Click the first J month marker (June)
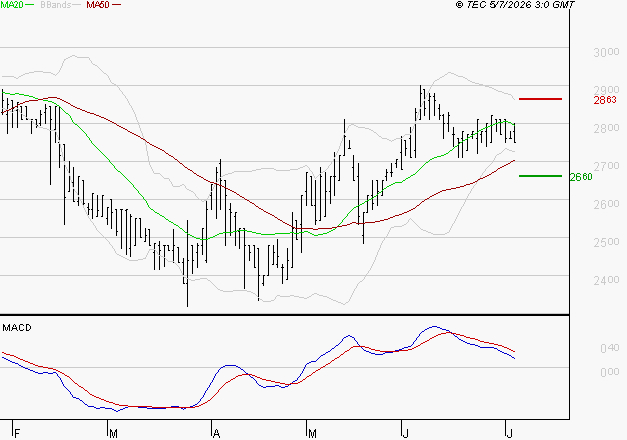The height and width of the screenshot is (440, 627). coord(405,434)
